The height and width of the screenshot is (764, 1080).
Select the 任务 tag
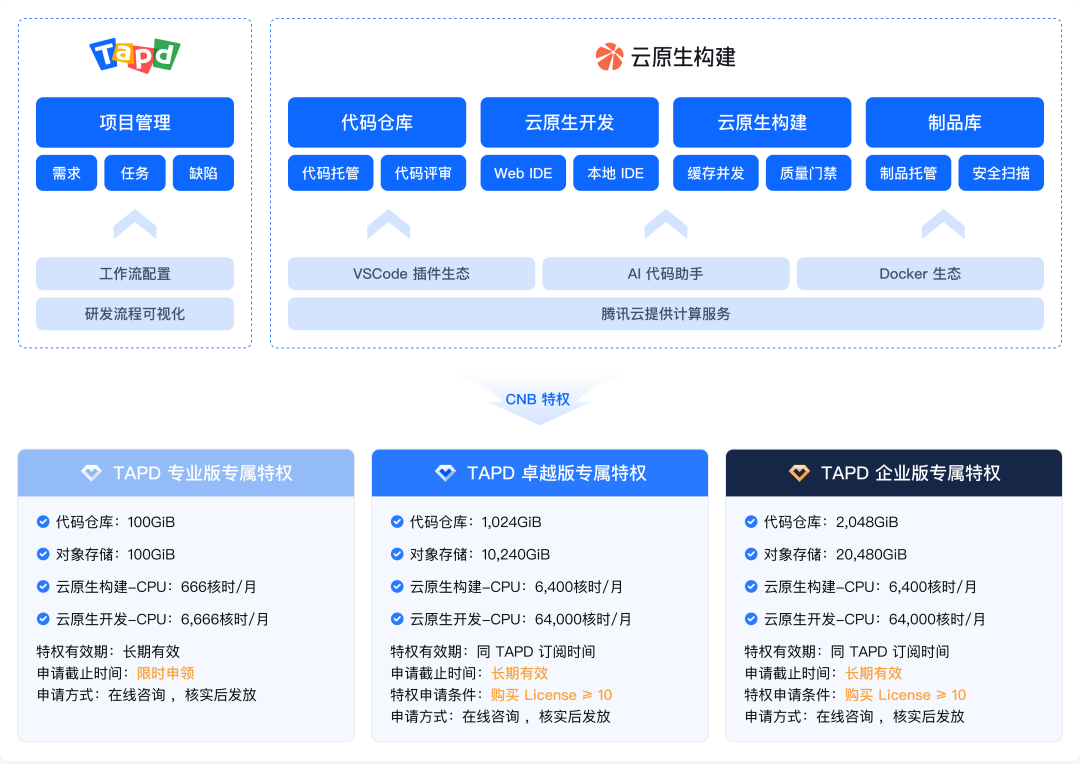click(135, 173)
